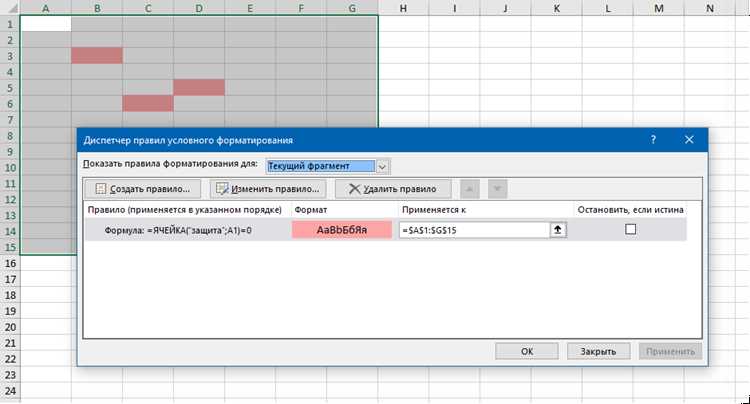Select row 7 header

point(10,120)
